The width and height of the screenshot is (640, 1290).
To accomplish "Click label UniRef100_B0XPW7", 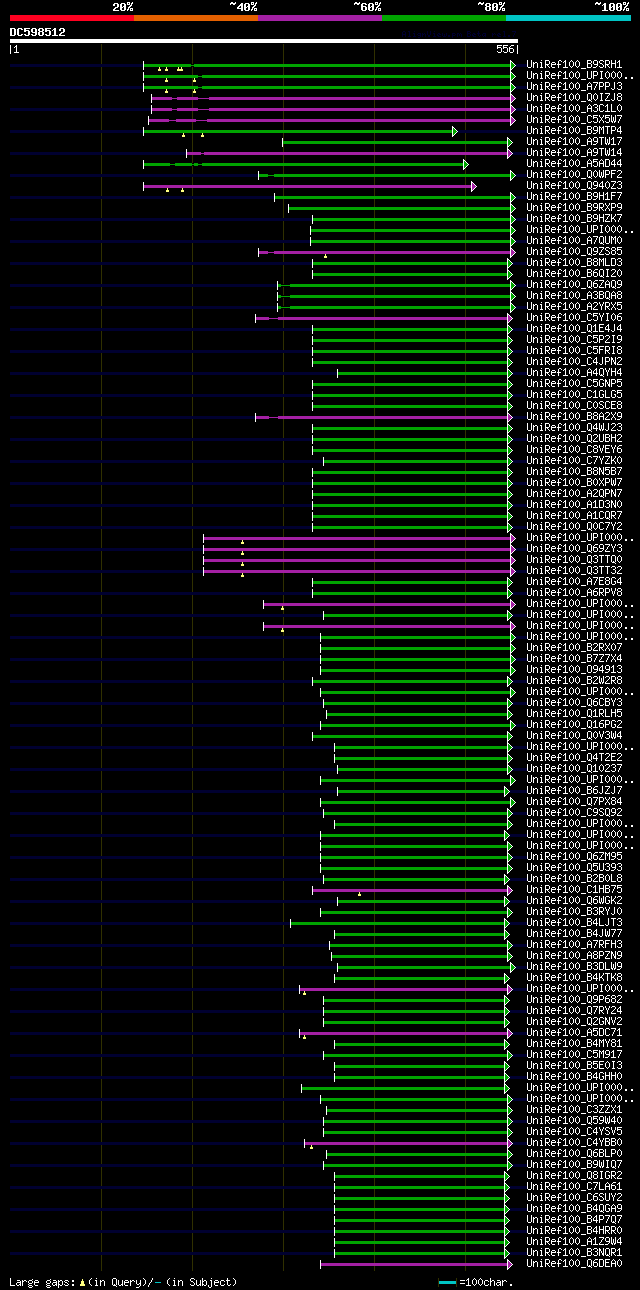I will click(x=574, y=483).
